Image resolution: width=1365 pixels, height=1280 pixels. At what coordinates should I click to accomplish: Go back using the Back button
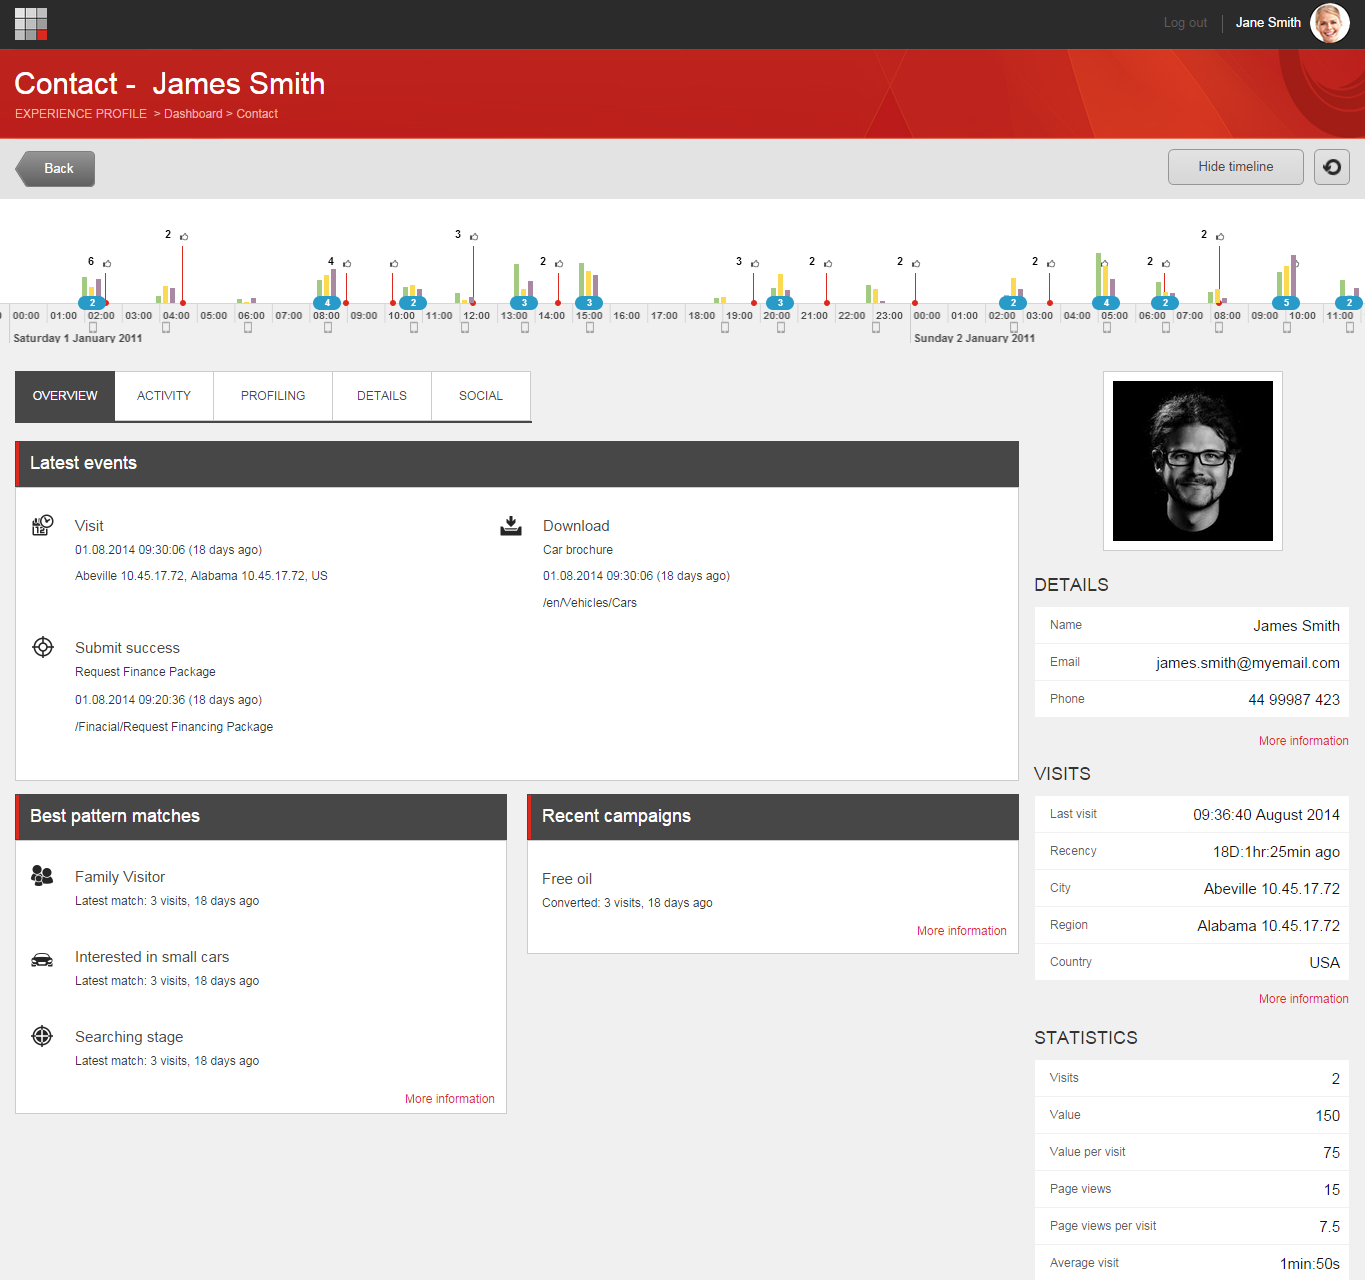[x=57, y=169]
